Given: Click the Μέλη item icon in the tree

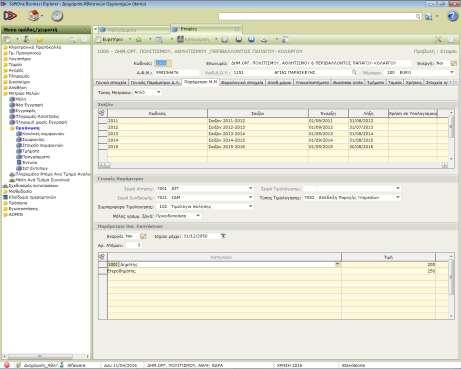Looking at the screenshot, I should (12, 99).
